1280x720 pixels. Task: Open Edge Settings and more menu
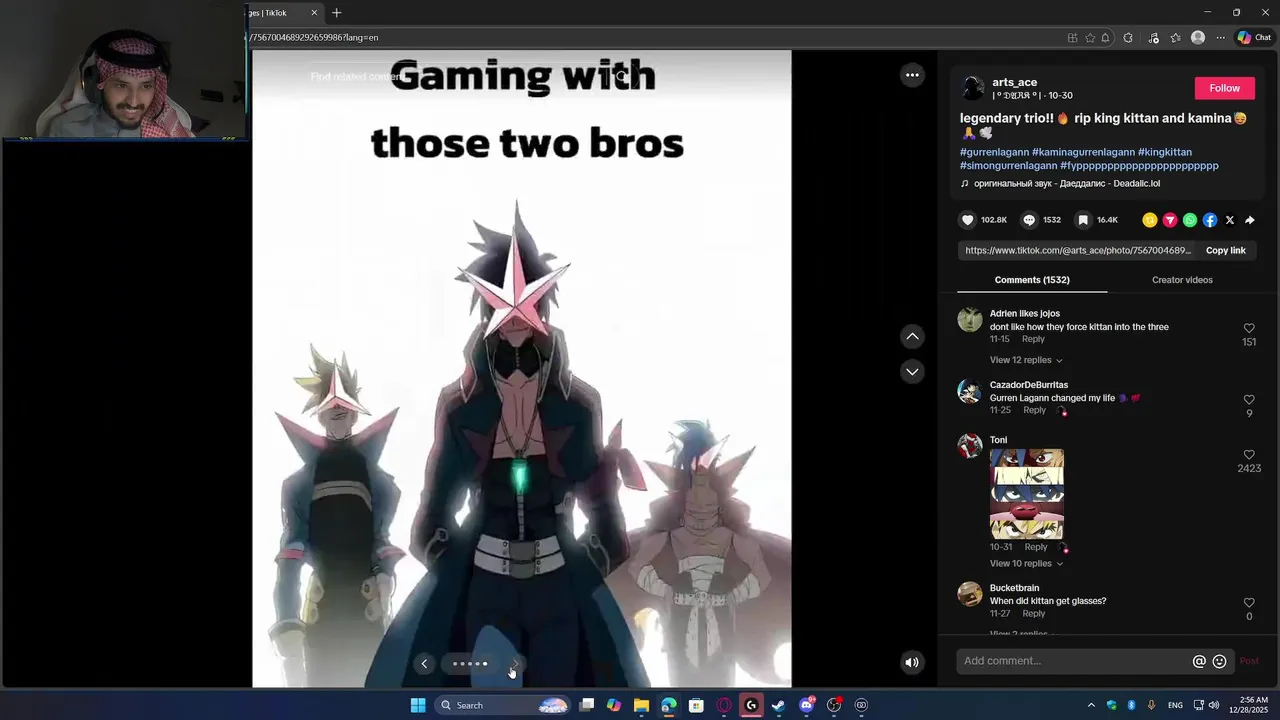point(1220,37)
